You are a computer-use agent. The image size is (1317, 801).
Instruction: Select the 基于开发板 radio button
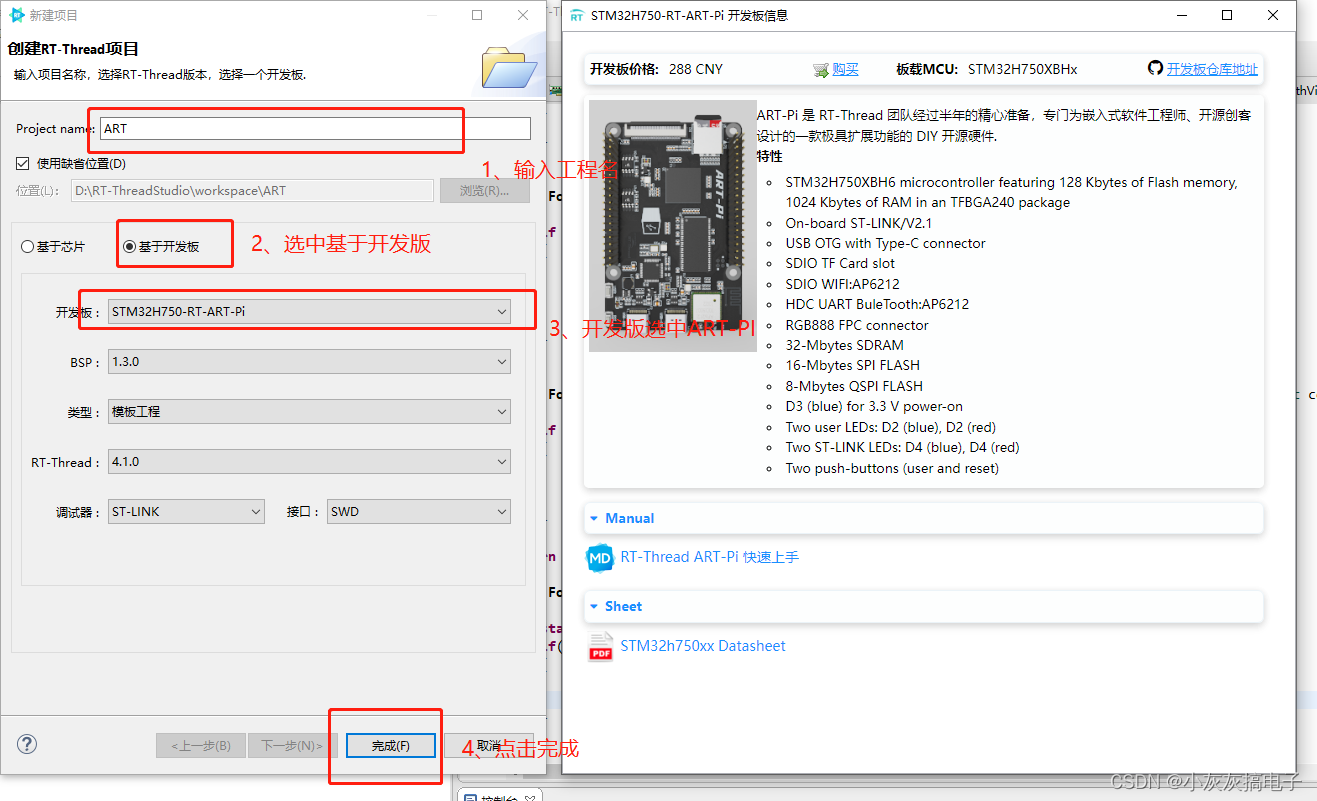point(129,247)
